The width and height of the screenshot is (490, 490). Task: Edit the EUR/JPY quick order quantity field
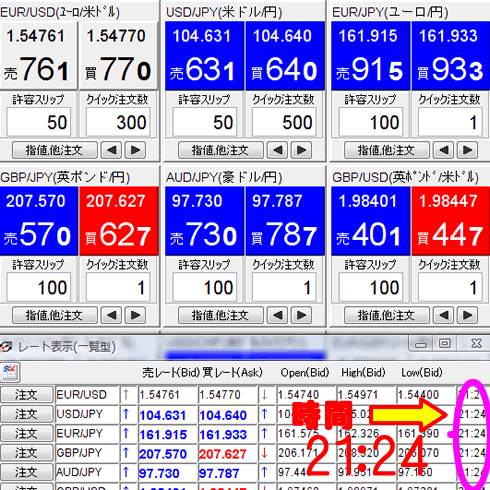(450, 122)
